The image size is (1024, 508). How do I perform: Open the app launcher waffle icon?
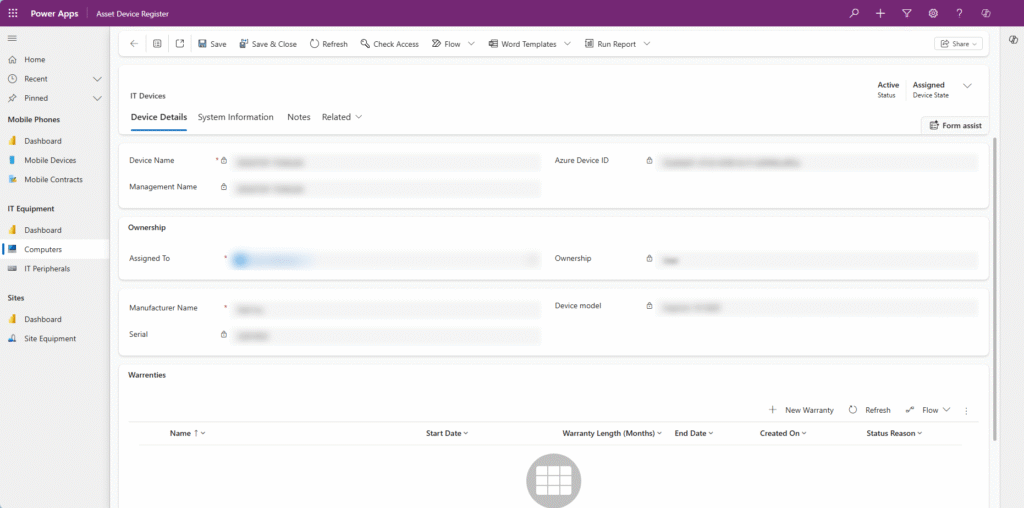[x=13, y=13]
